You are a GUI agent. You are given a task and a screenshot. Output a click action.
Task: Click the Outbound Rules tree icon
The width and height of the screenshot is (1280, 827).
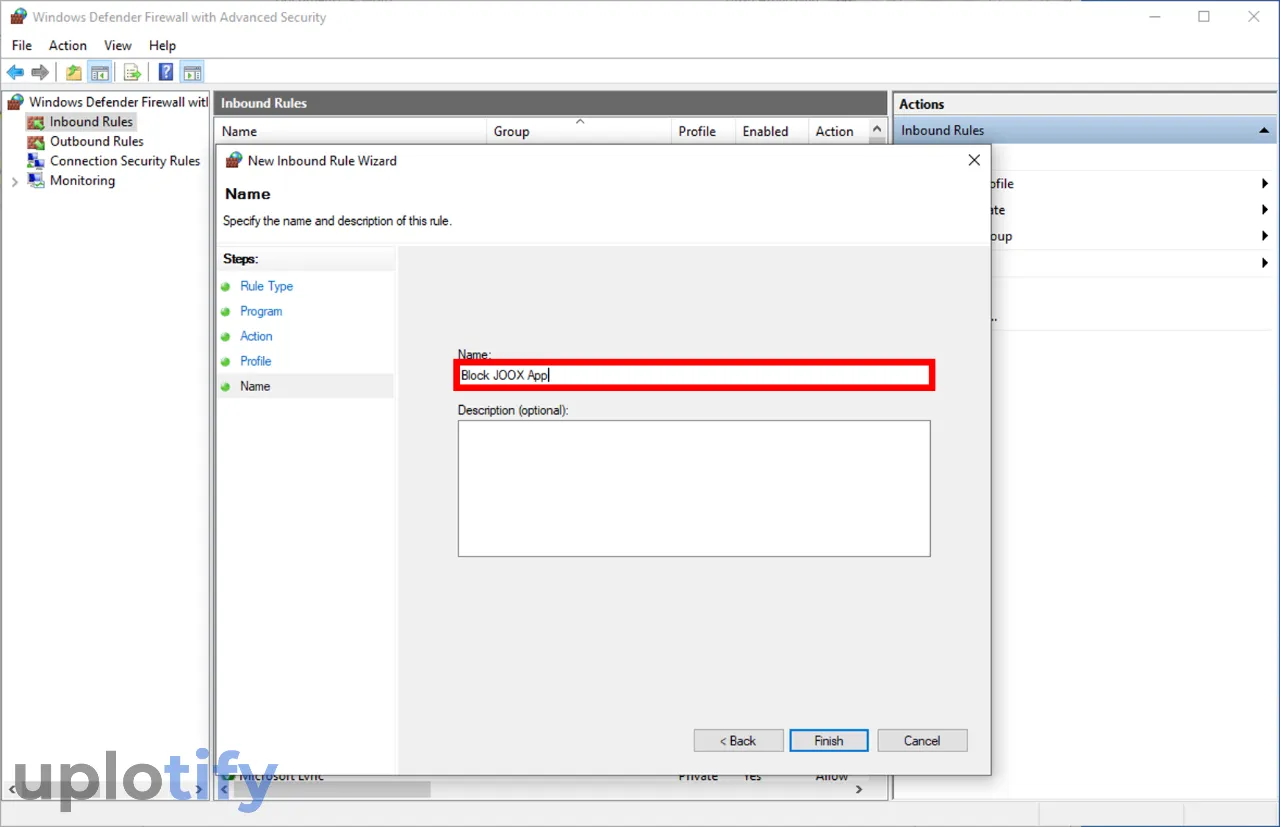(36, 142)
